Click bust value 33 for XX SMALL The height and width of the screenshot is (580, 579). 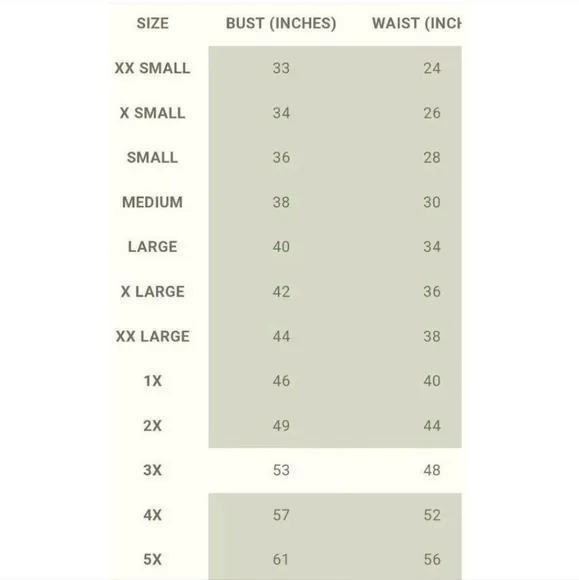pos(281,68)
